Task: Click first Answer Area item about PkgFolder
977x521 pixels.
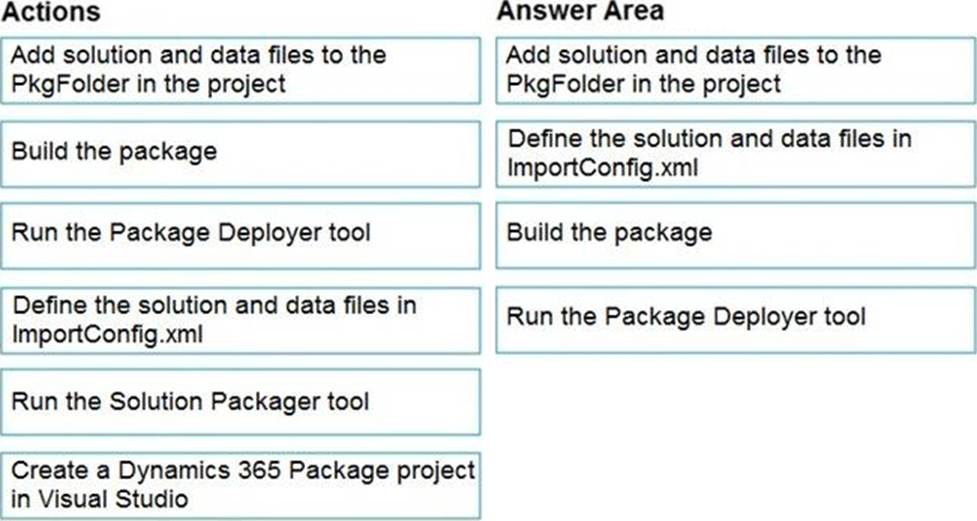Action: coord(735,70)
